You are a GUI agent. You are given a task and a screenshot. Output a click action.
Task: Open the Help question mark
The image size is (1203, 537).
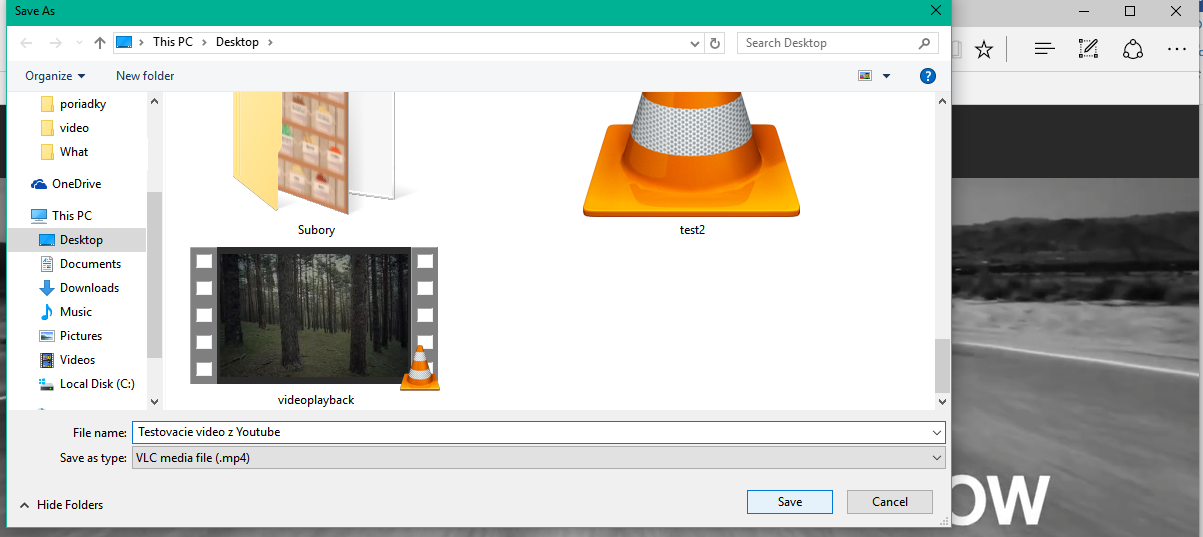[927, 76]
